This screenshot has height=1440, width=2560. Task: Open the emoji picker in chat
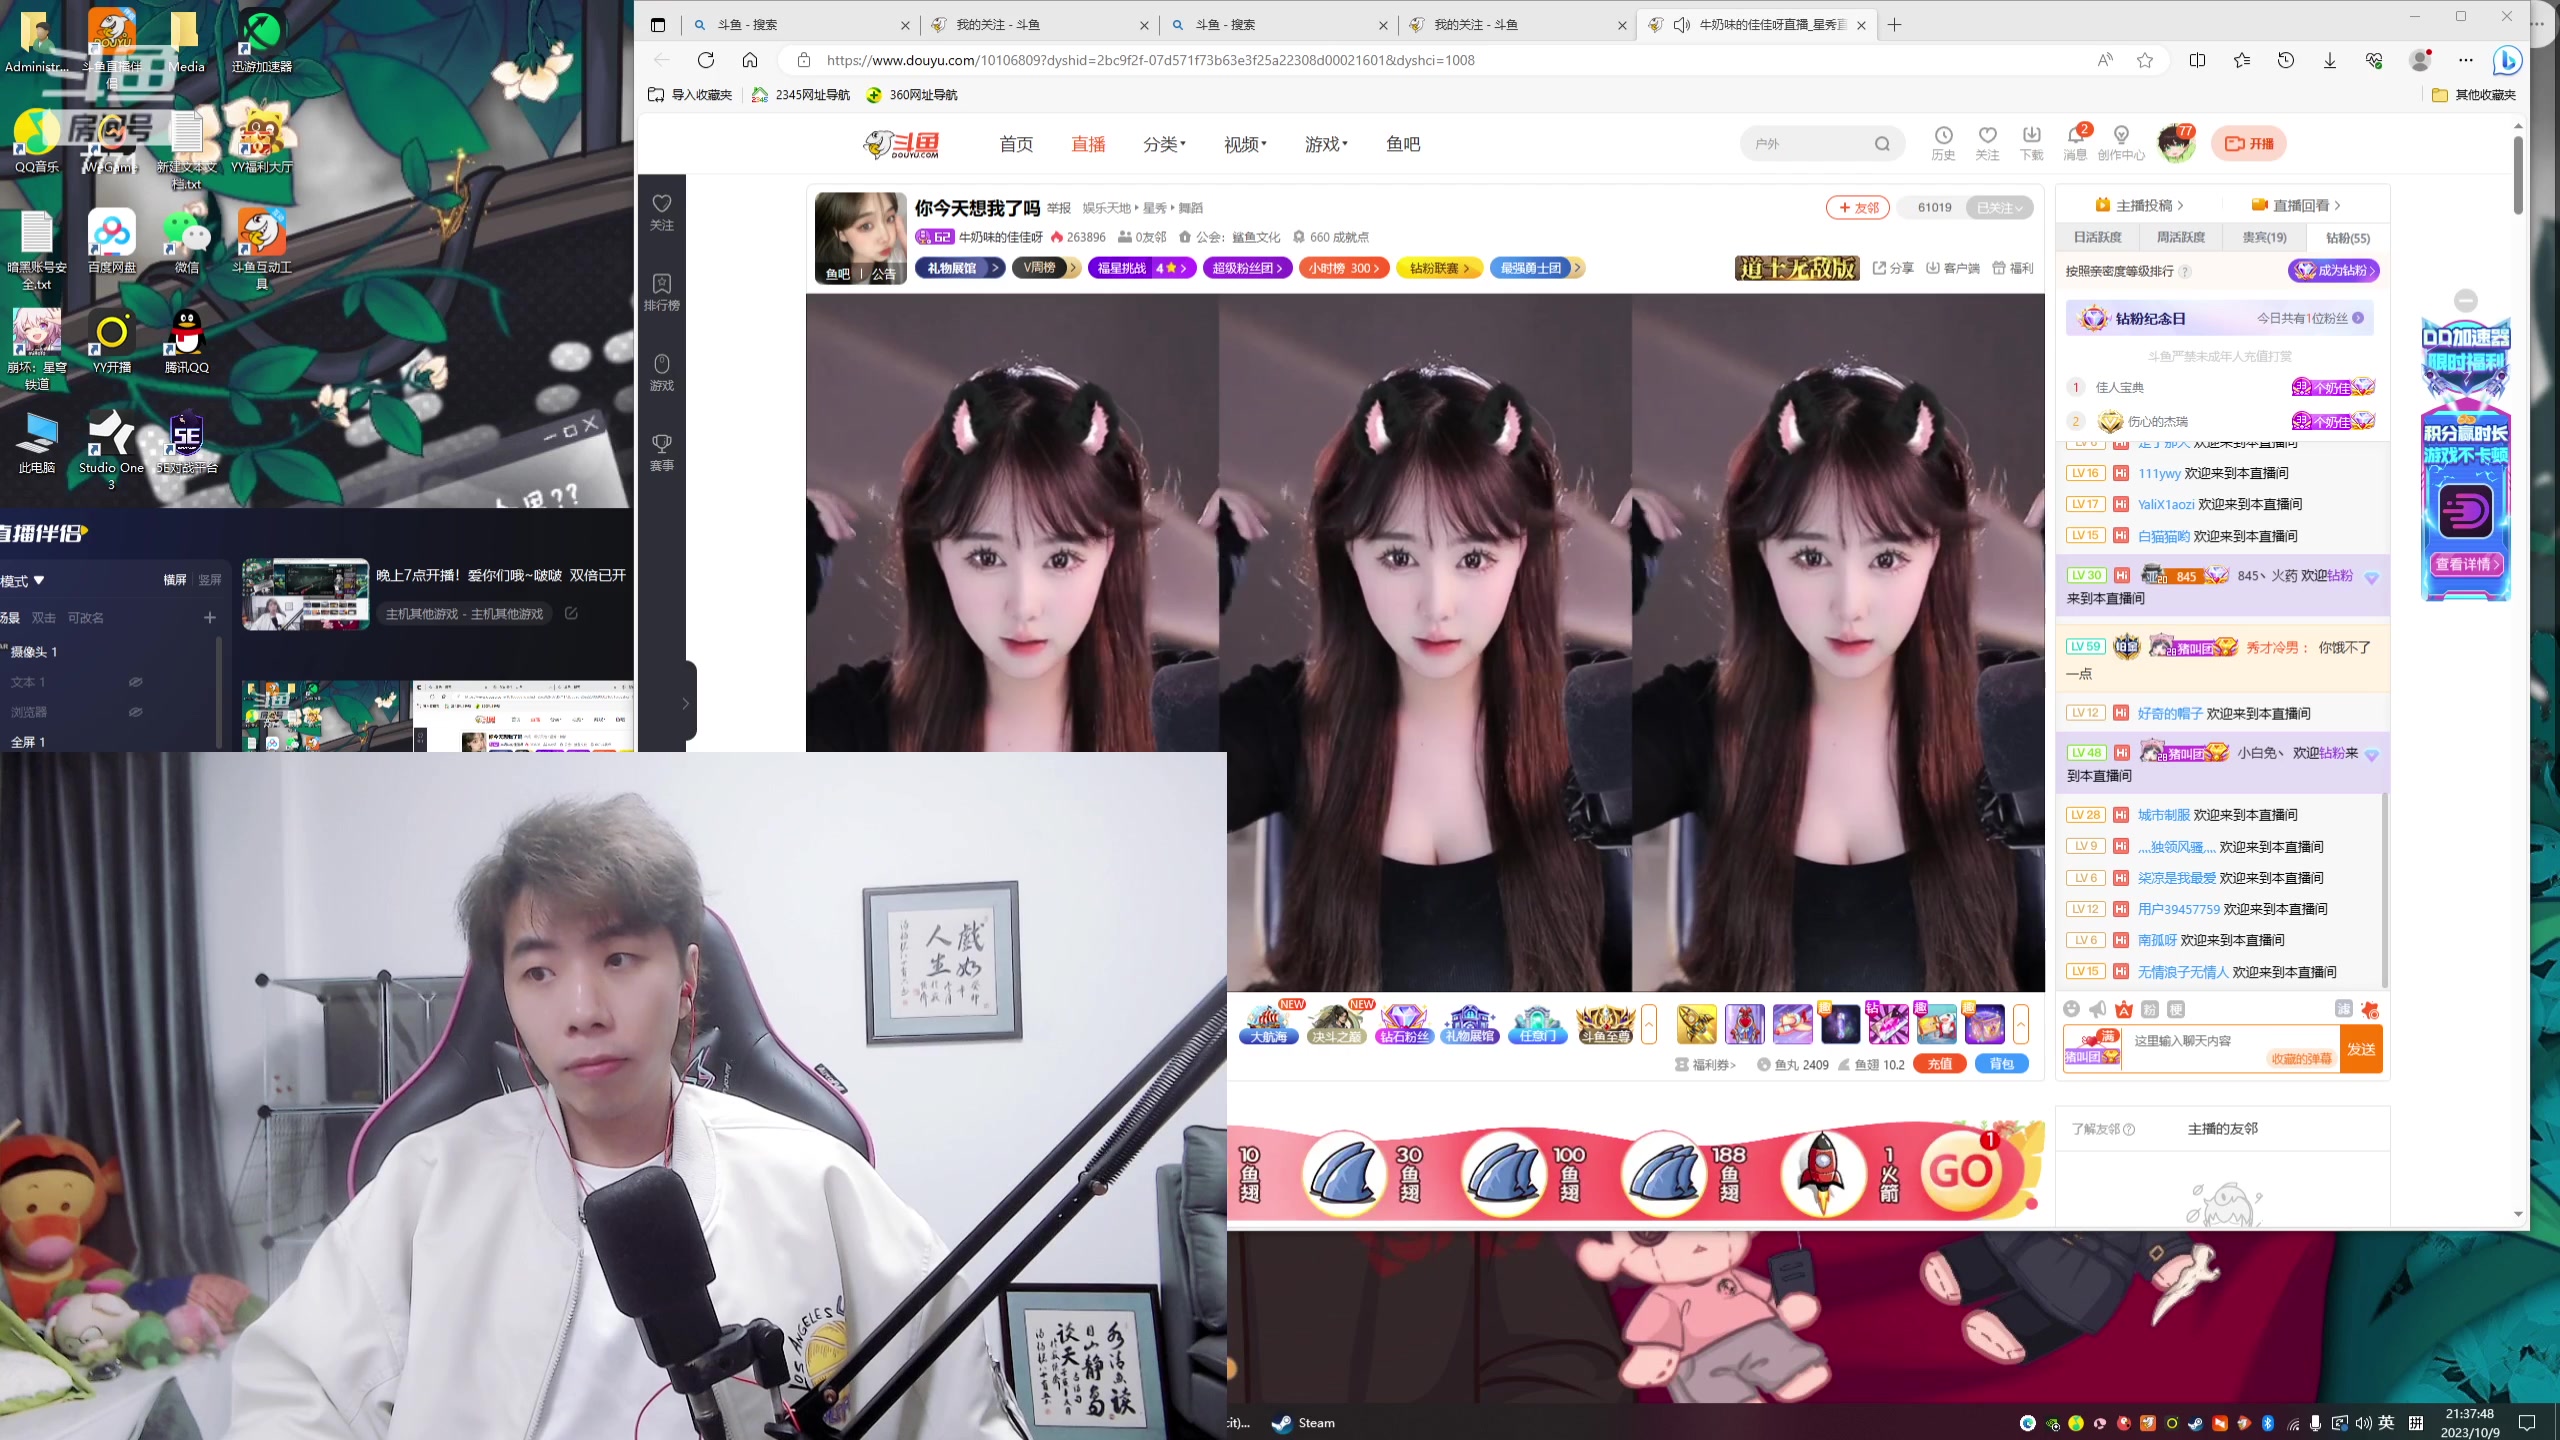(2071, 1010)
